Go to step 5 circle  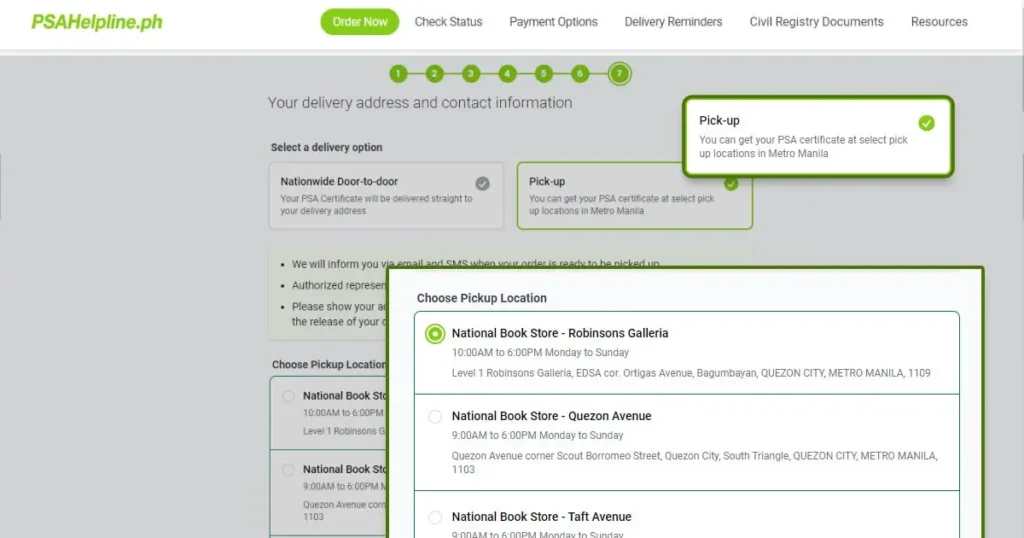[543, 74]
